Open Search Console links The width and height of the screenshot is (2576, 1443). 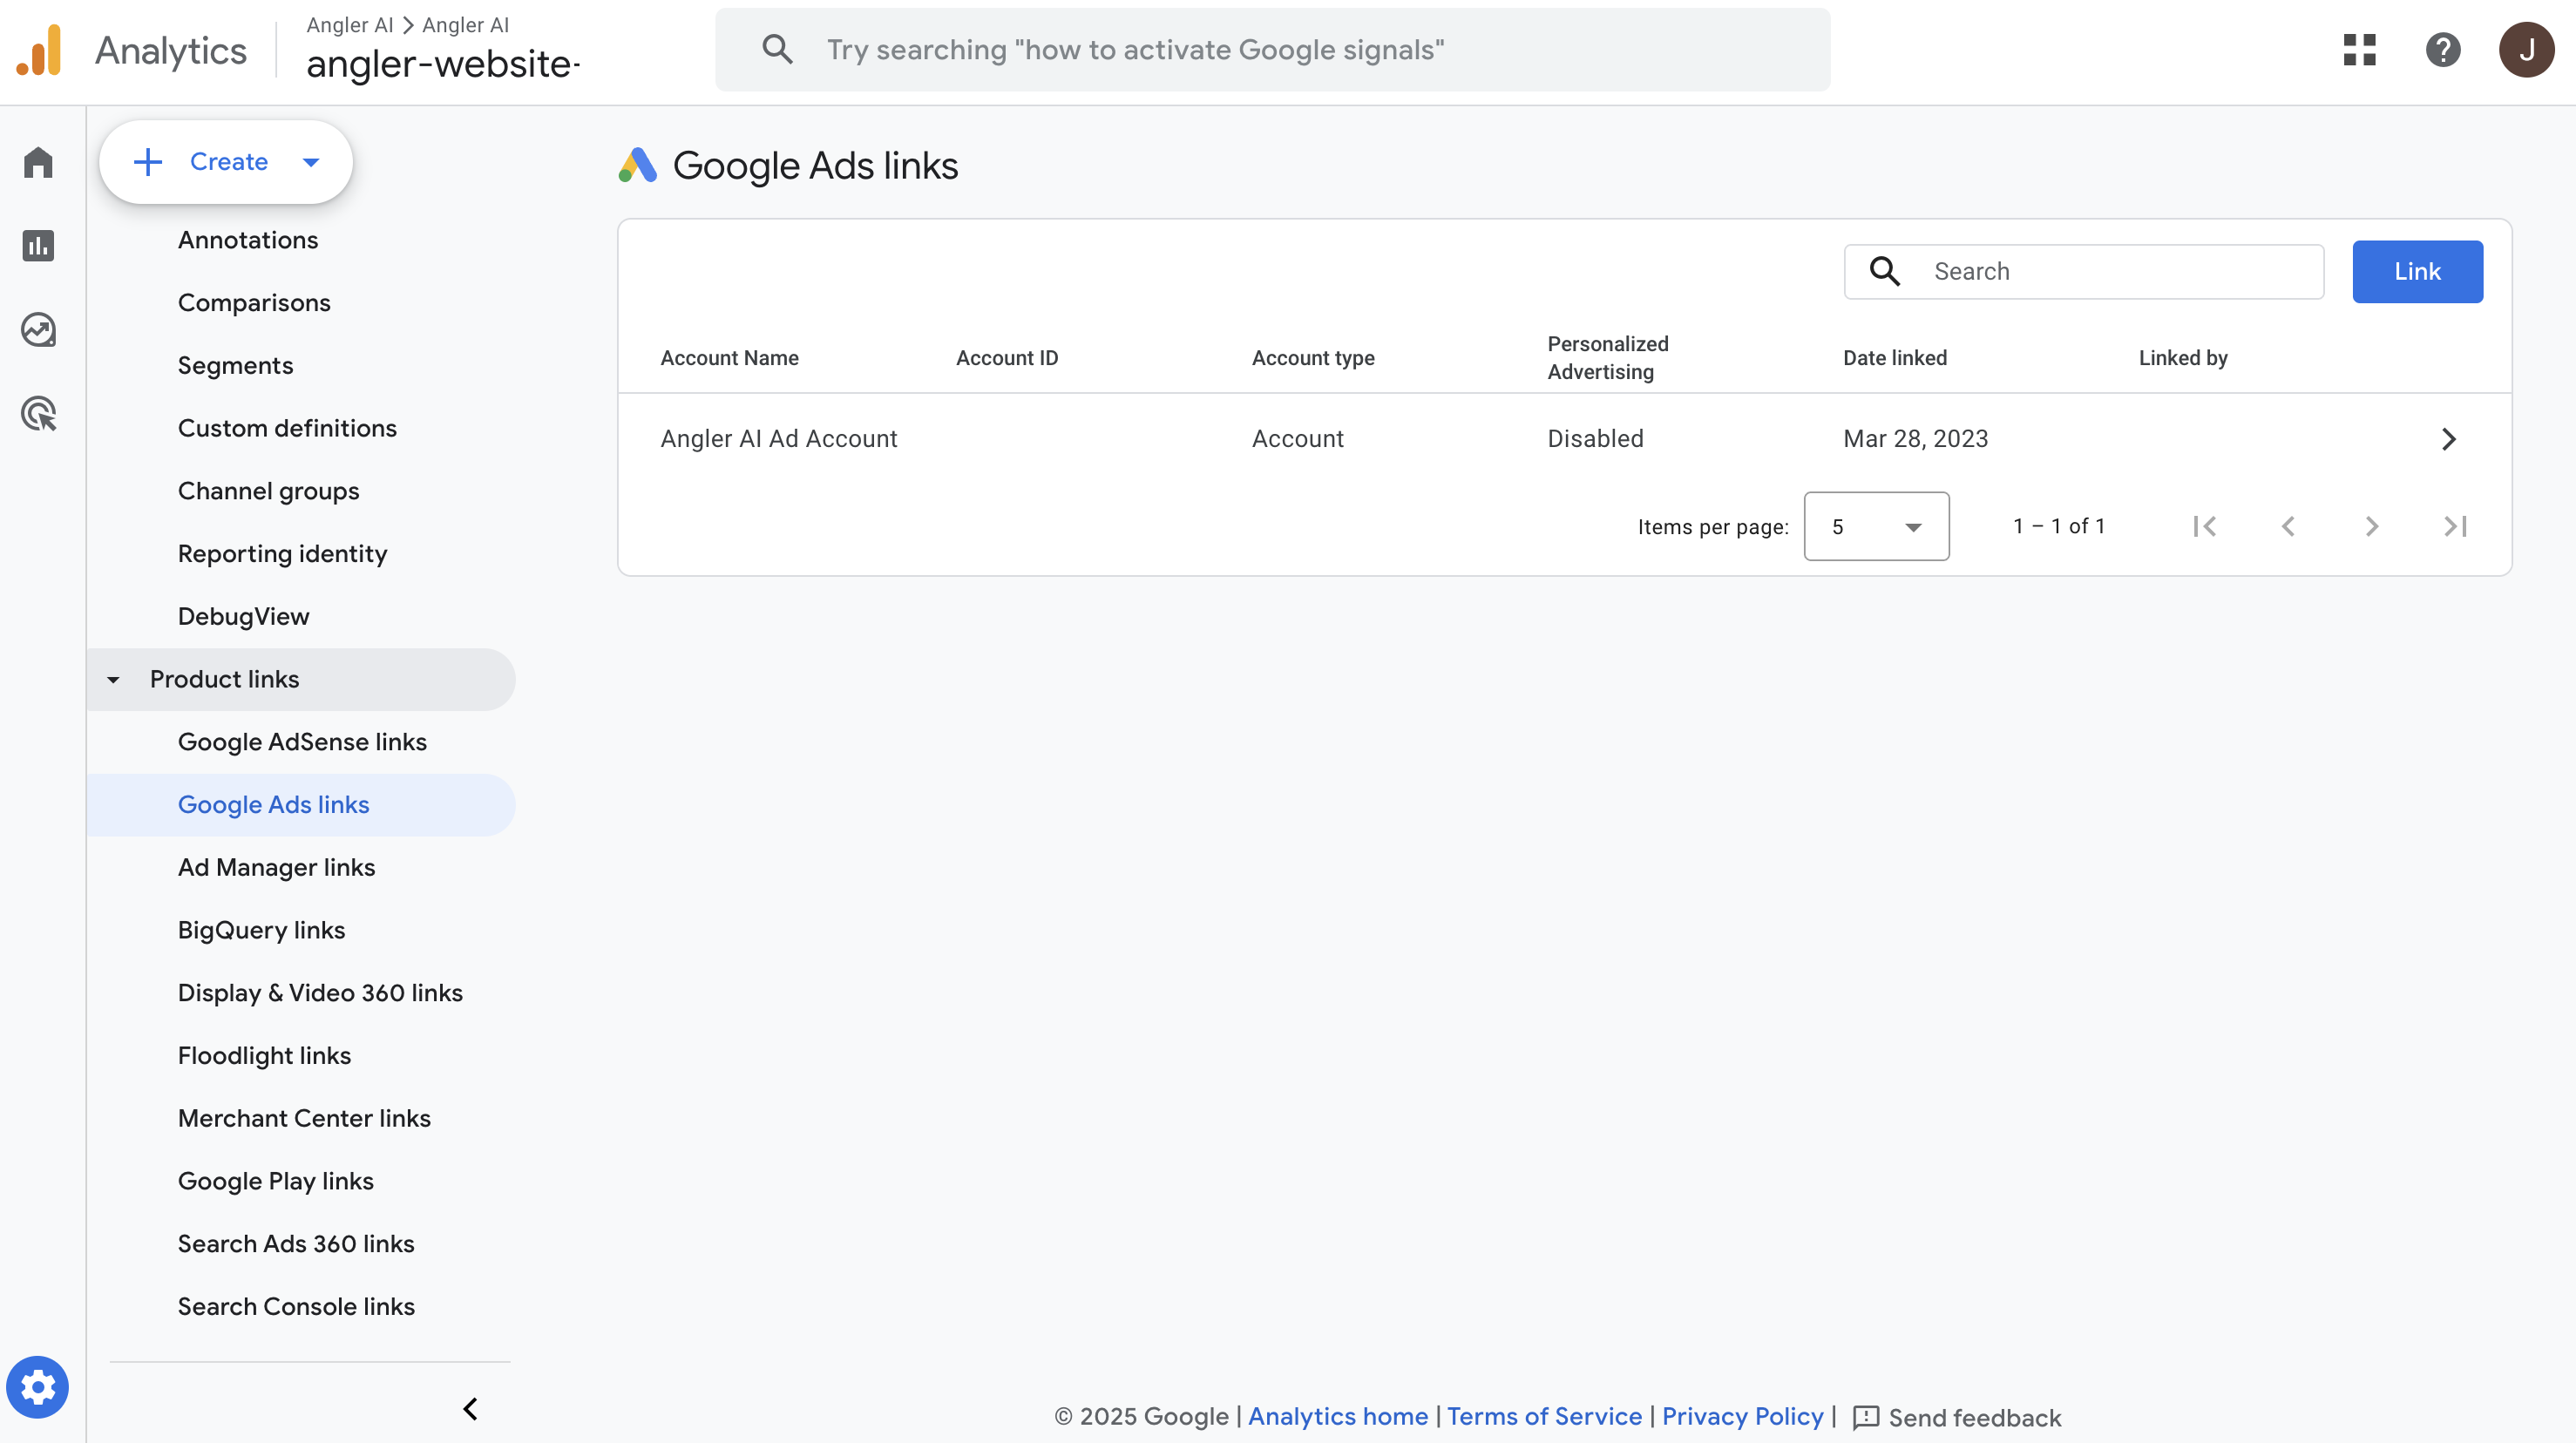tap(296, 1307)
